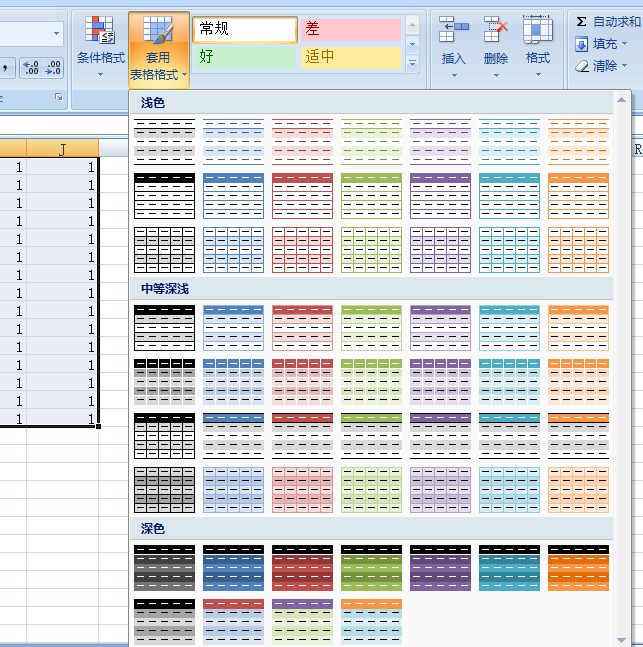Click the increase decimal places icon
The image size is (643, 647).
29,67
